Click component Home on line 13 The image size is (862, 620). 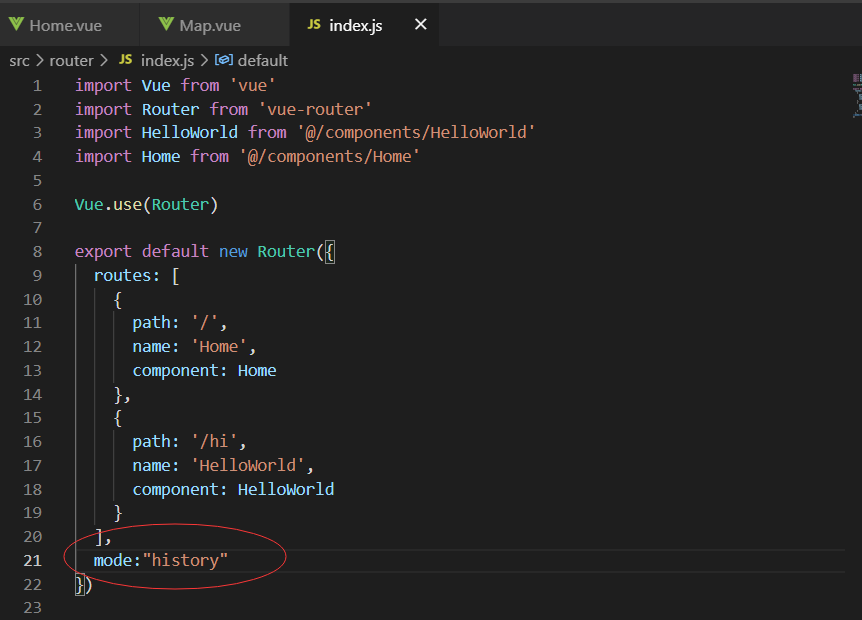click(257, 370)
